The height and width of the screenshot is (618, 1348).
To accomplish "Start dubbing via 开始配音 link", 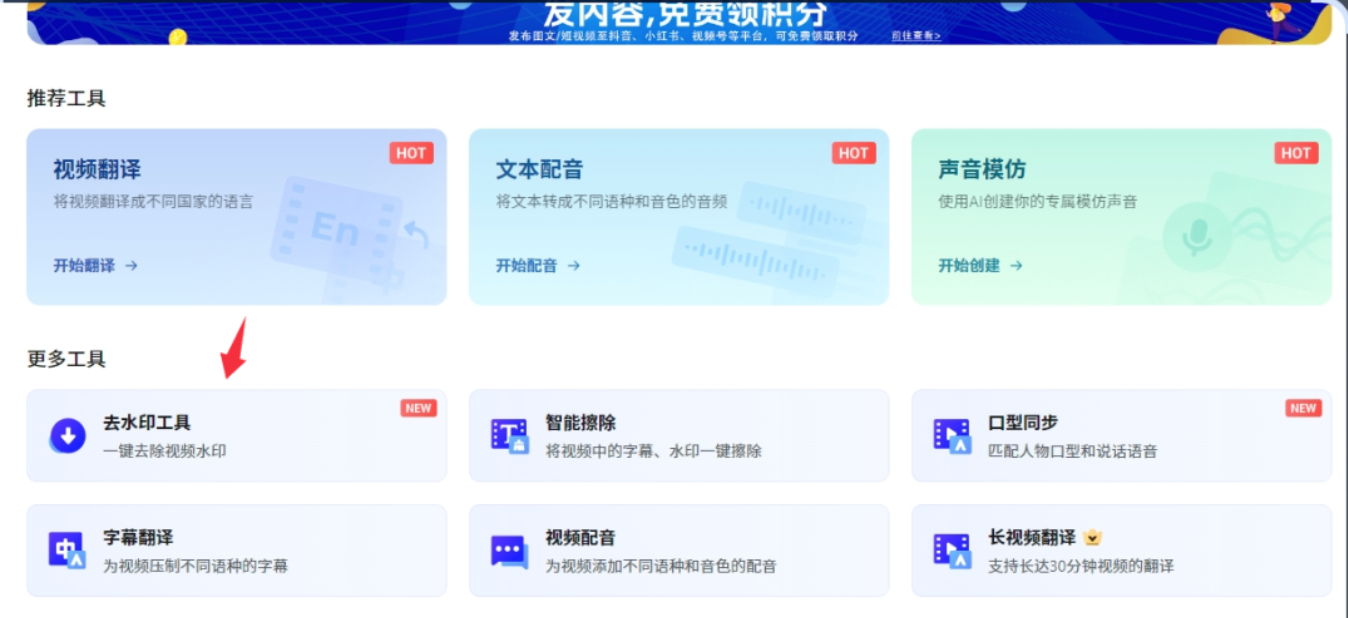I will [538, 266].
